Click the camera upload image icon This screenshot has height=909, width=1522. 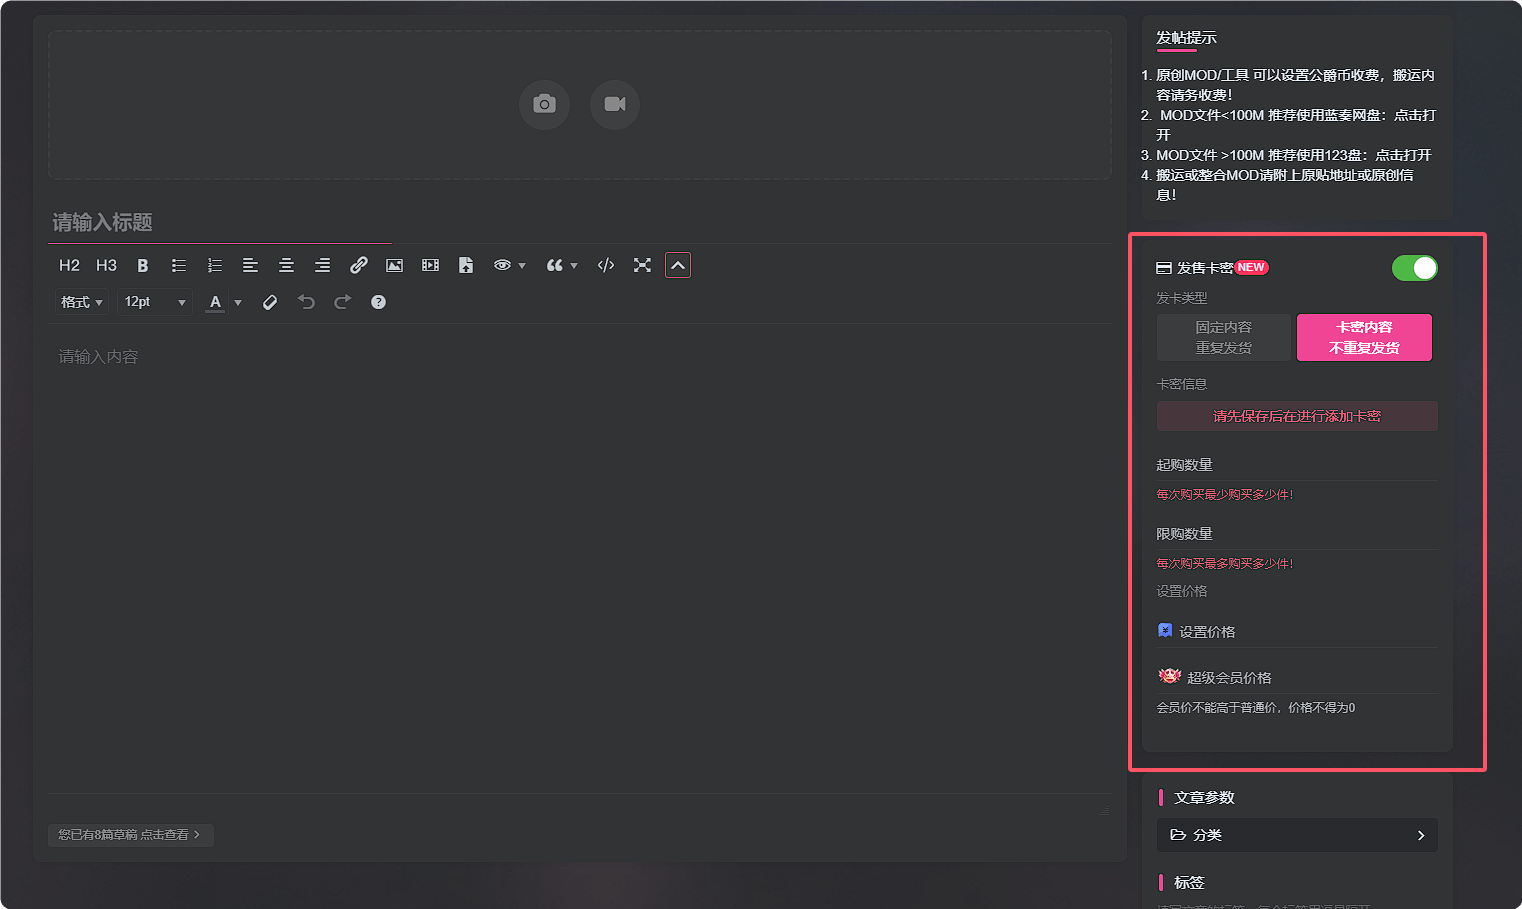(544, 104)
